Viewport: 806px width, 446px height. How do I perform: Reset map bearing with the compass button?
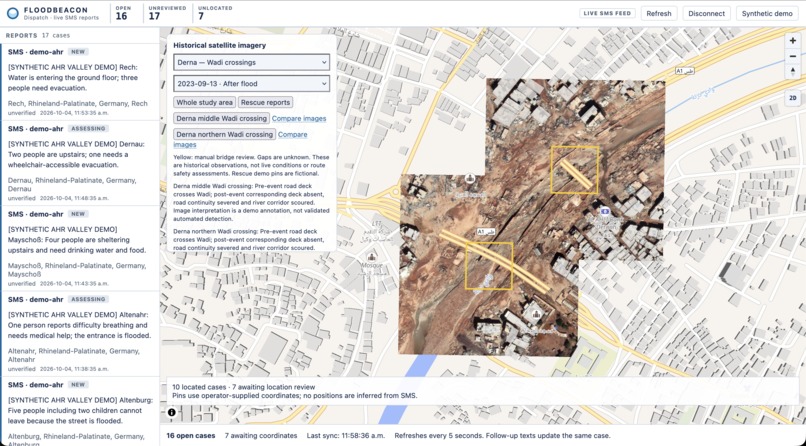pyautogui.click(x=793, y=71)
